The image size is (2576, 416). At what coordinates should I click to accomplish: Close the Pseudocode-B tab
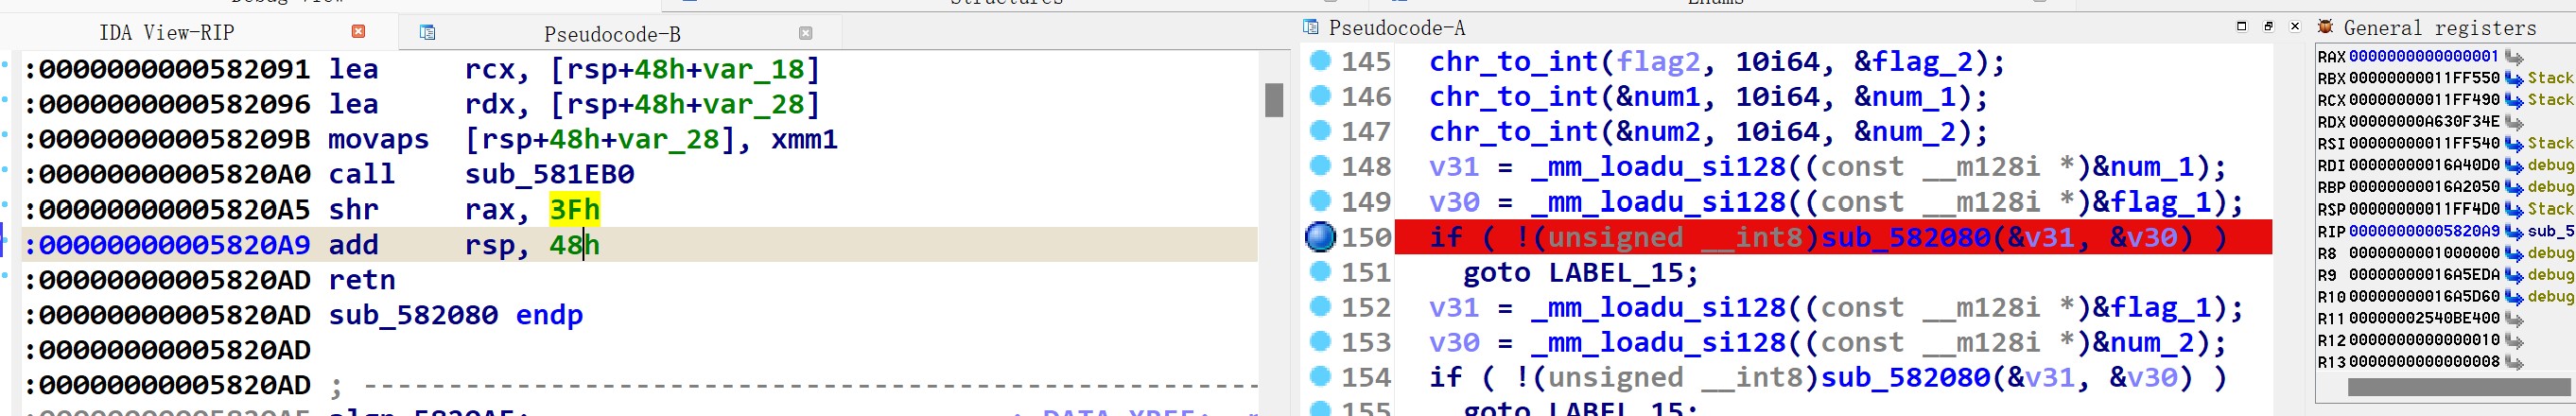[x=805, y=33]
